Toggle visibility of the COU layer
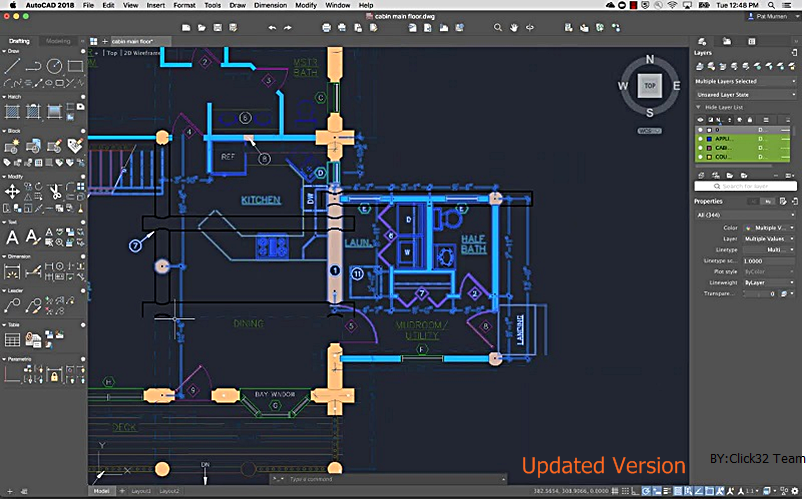806x499 pixels. [700, 157]
